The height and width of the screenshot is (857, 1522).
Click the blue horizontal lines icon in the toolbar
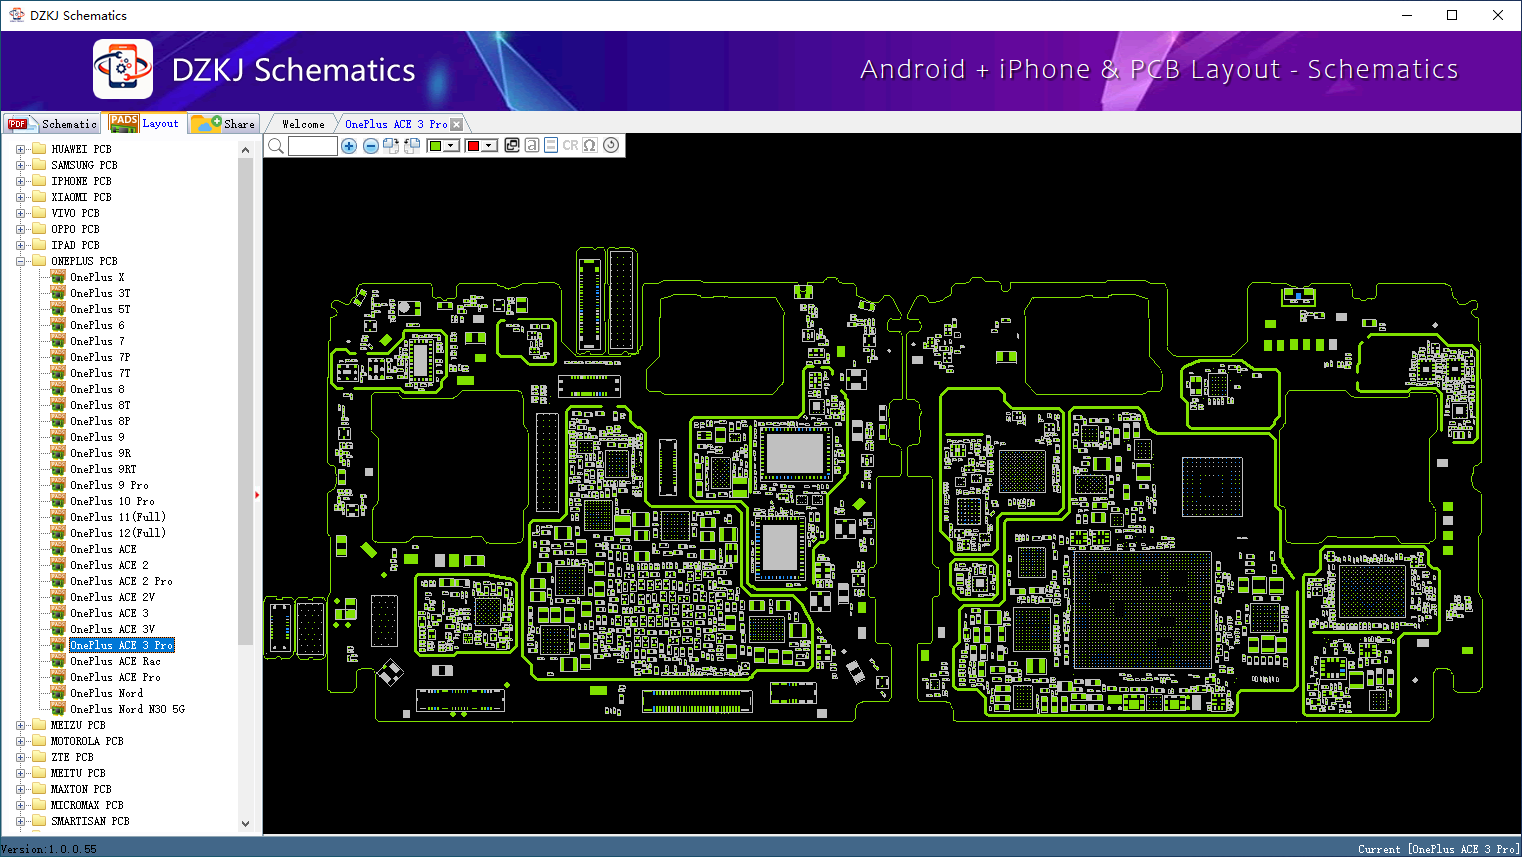click(551, 145)
